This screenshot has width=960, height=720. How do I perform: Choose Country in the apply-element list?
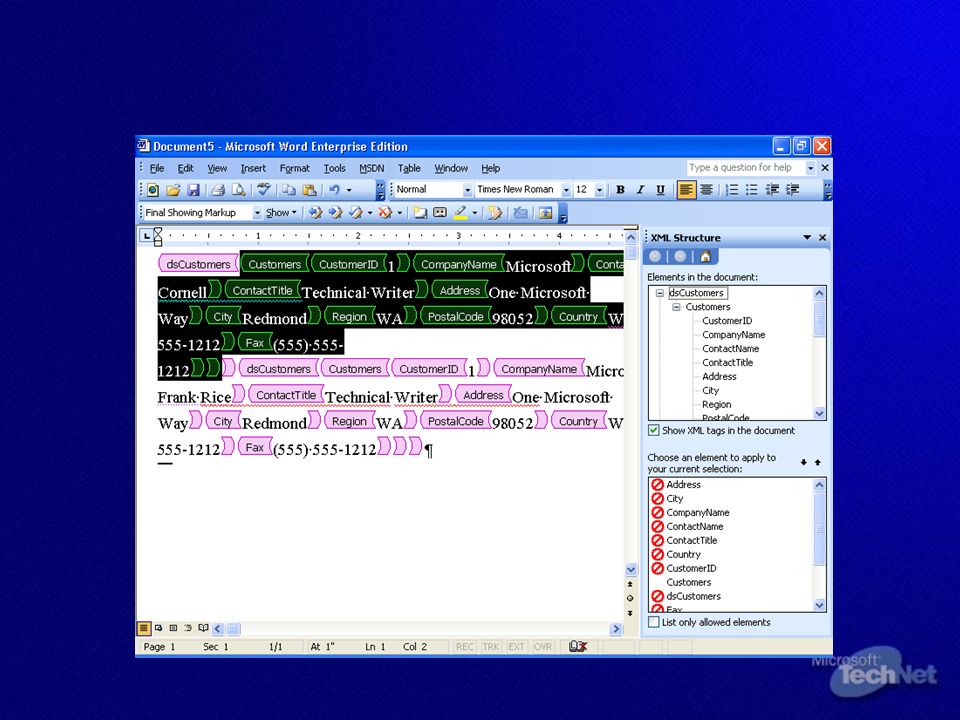pyautogui.click(x=683, y=554)
